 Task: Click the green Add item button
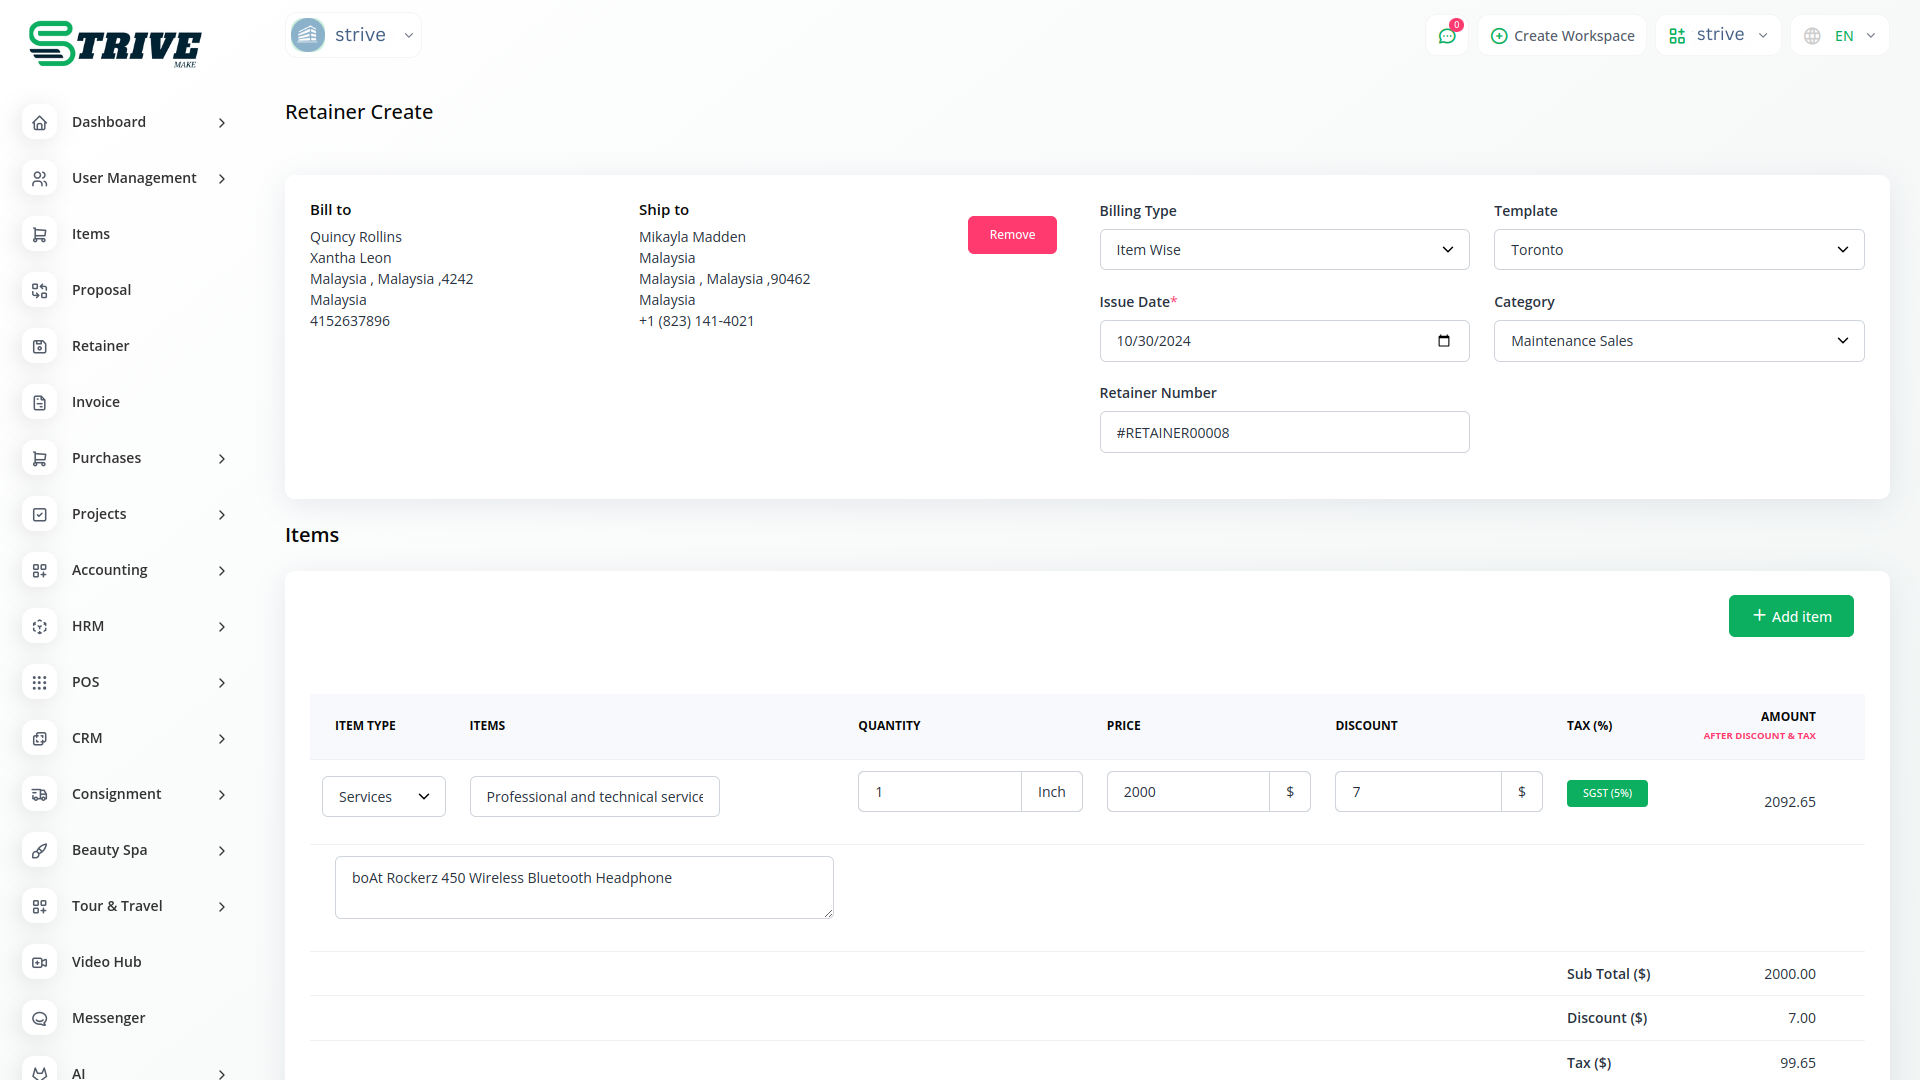(1790, 616)
